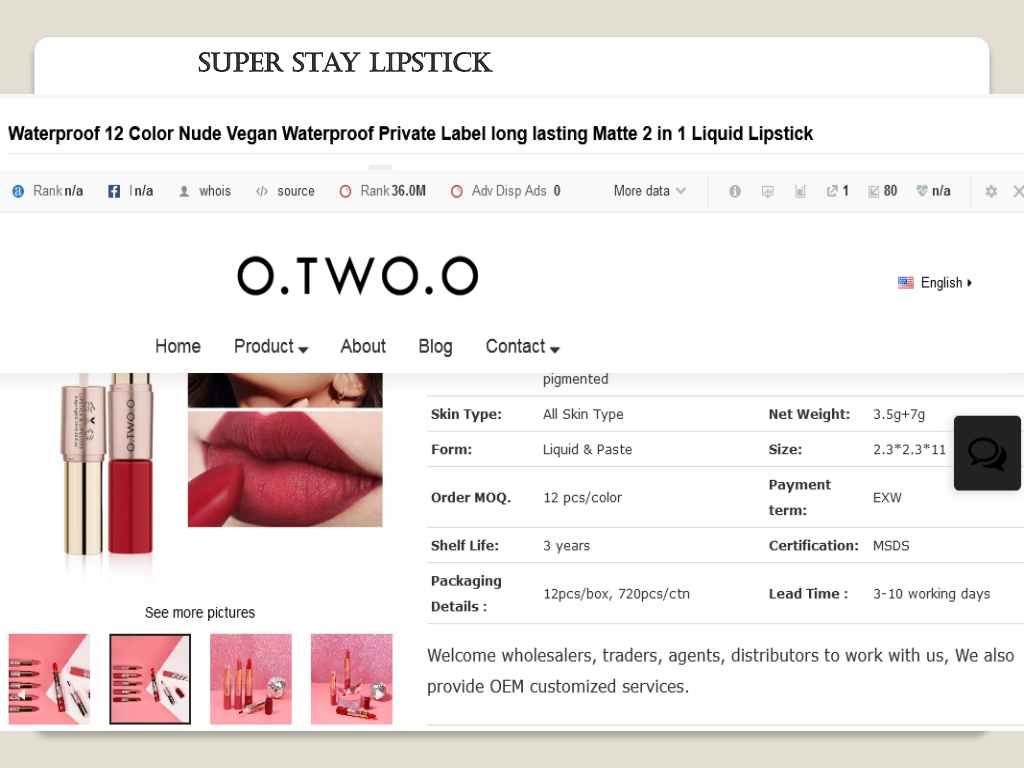1024x768 pixels.
Task: Select the second highlighted lipstick thumbnail
Action: click(150, 679)
